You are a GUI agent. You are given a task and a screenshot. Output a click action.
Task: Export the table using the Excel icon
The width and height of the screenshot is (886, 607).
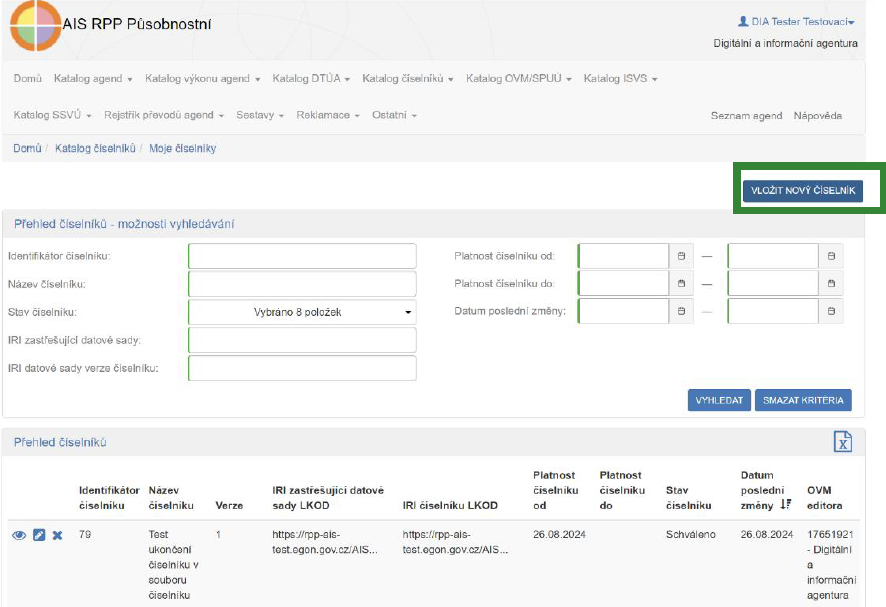pyautogui.click(x=842, y=442)
